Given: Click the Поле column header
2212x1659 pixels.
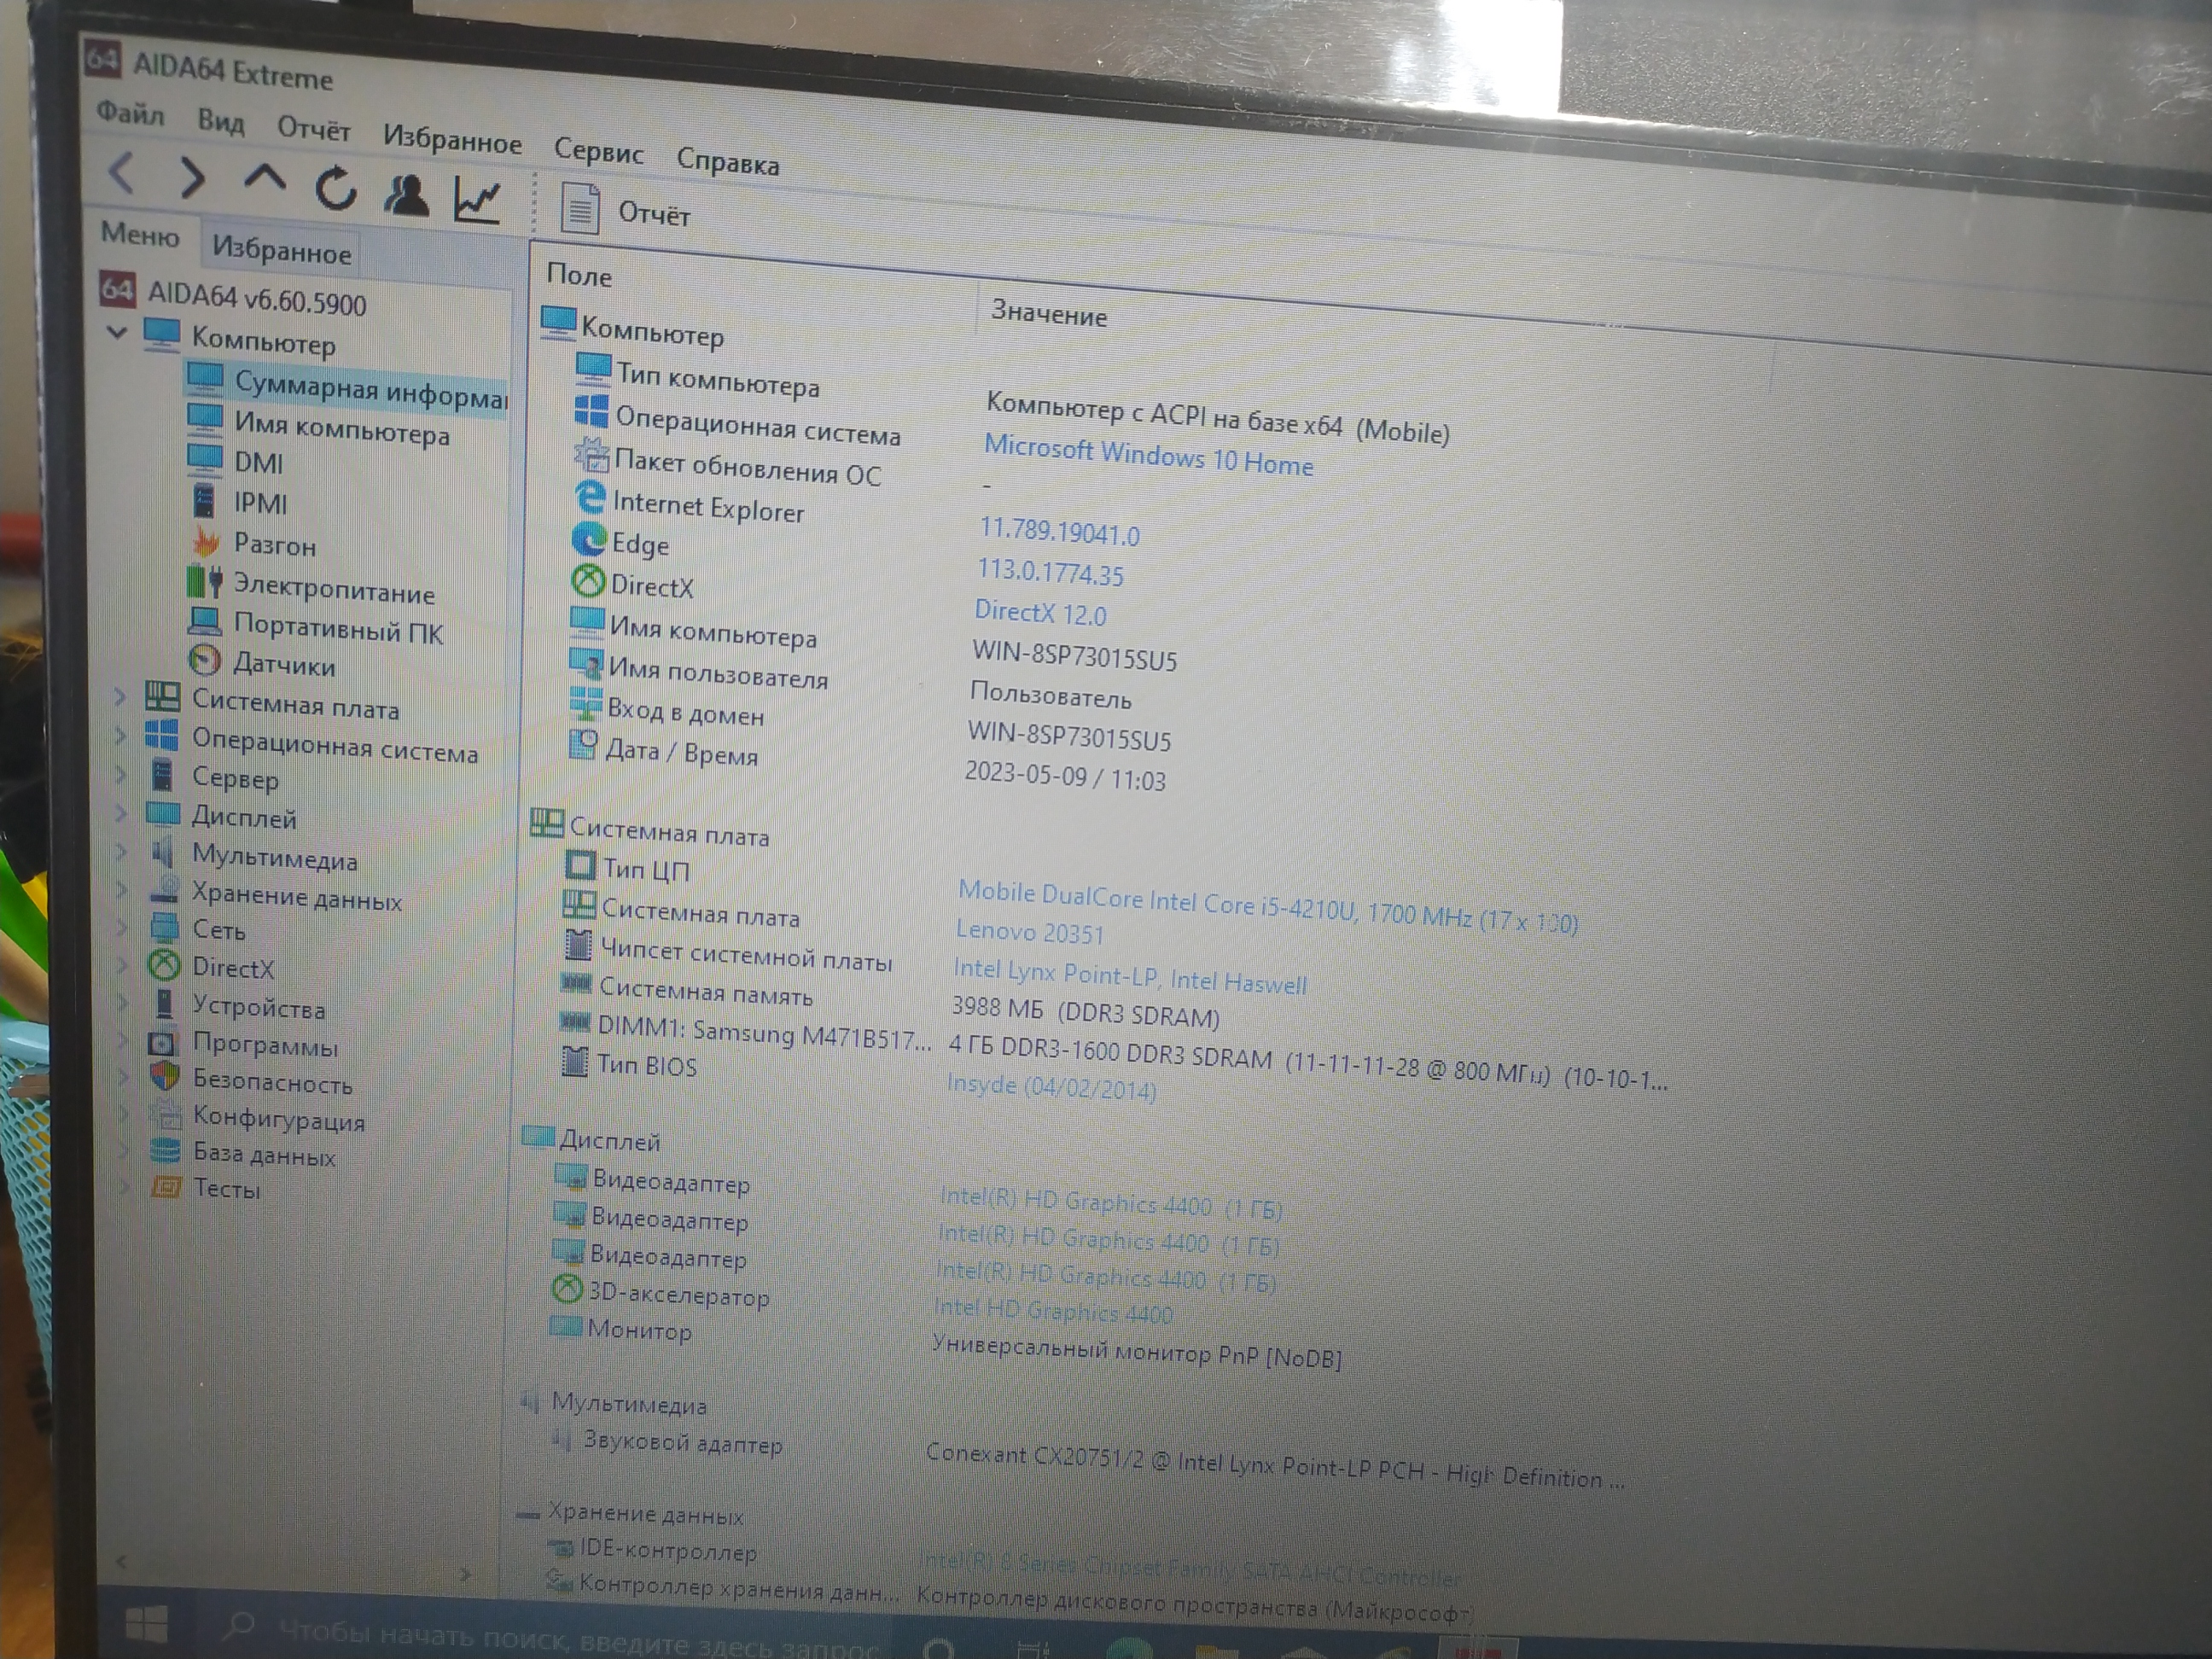Looking at the screenshot, I should (579, 275).
